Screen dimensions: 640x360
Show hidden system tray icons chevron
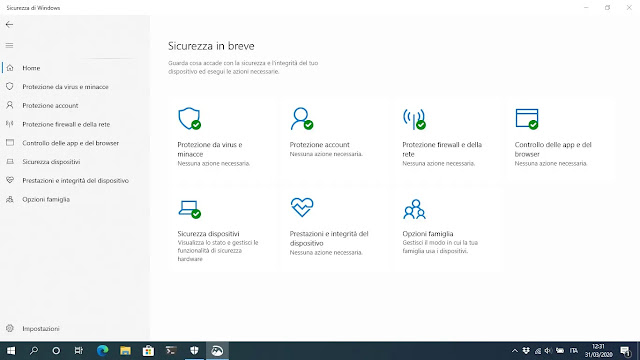[x=515, y=351]
